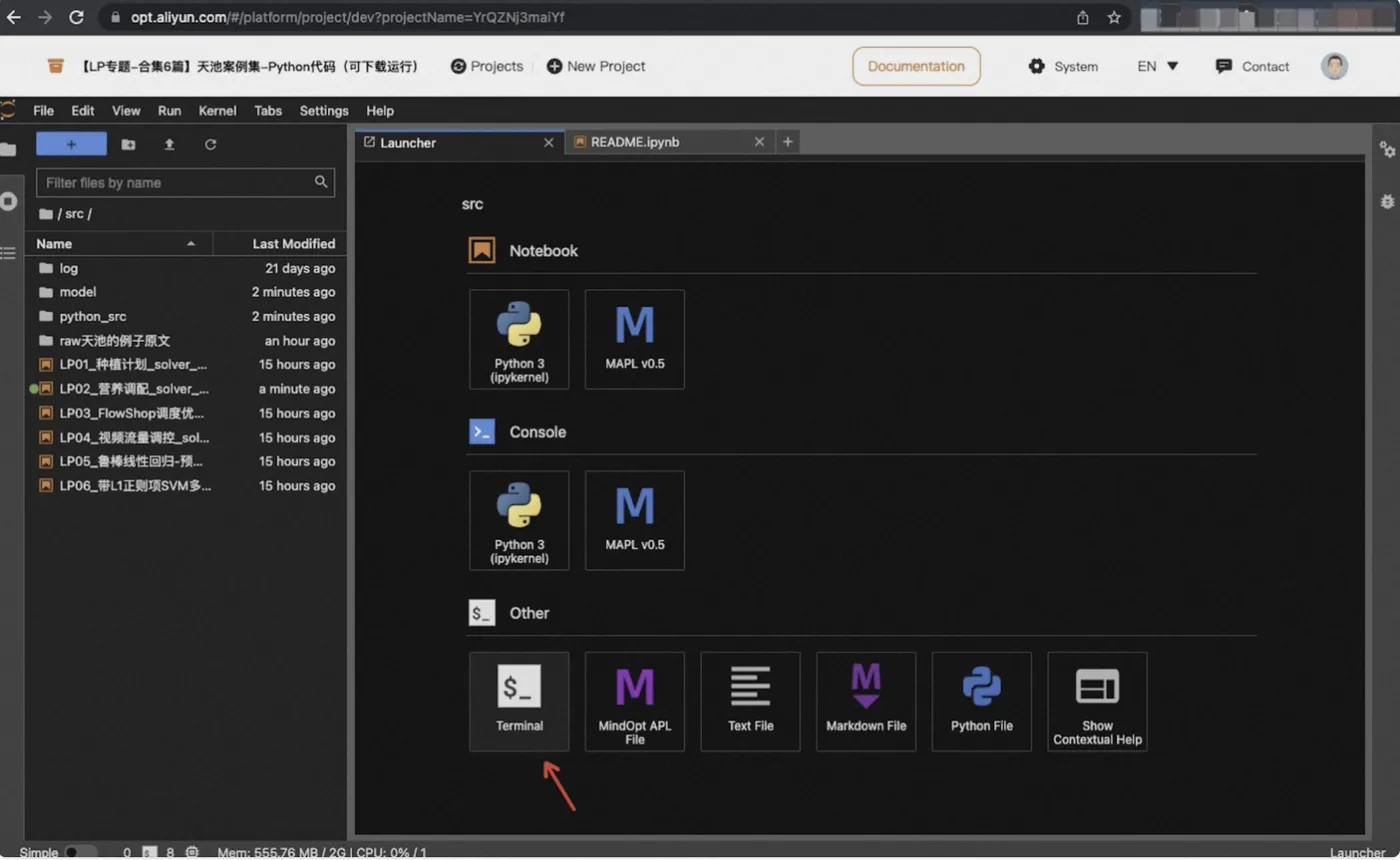Open the Projects link

(x=487, y=66)
